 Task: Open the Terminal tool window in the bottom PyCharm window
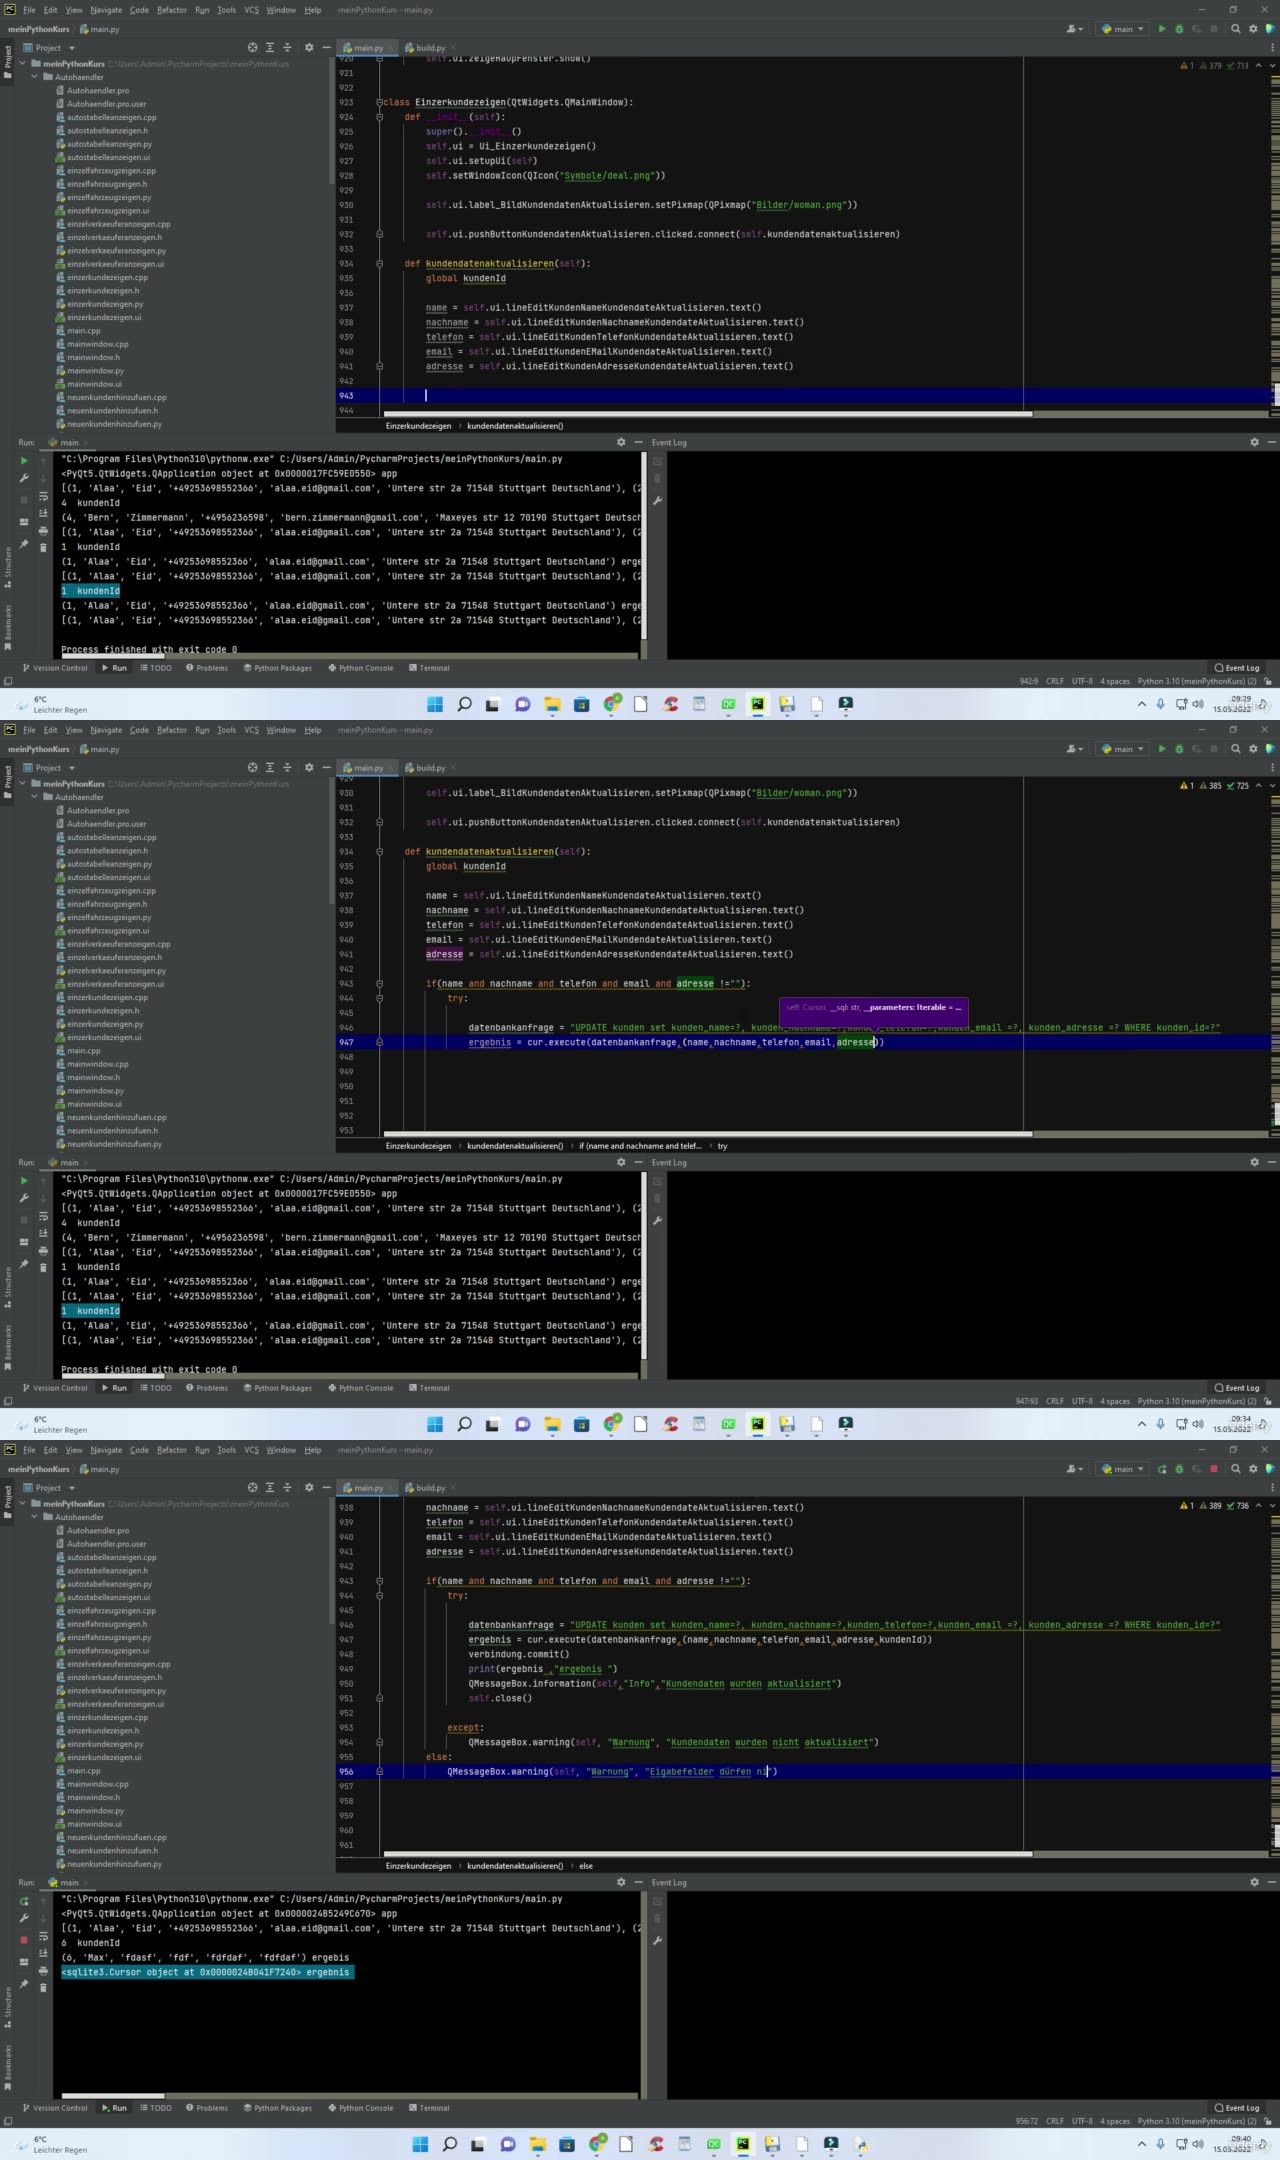[x=428, y=2108]
